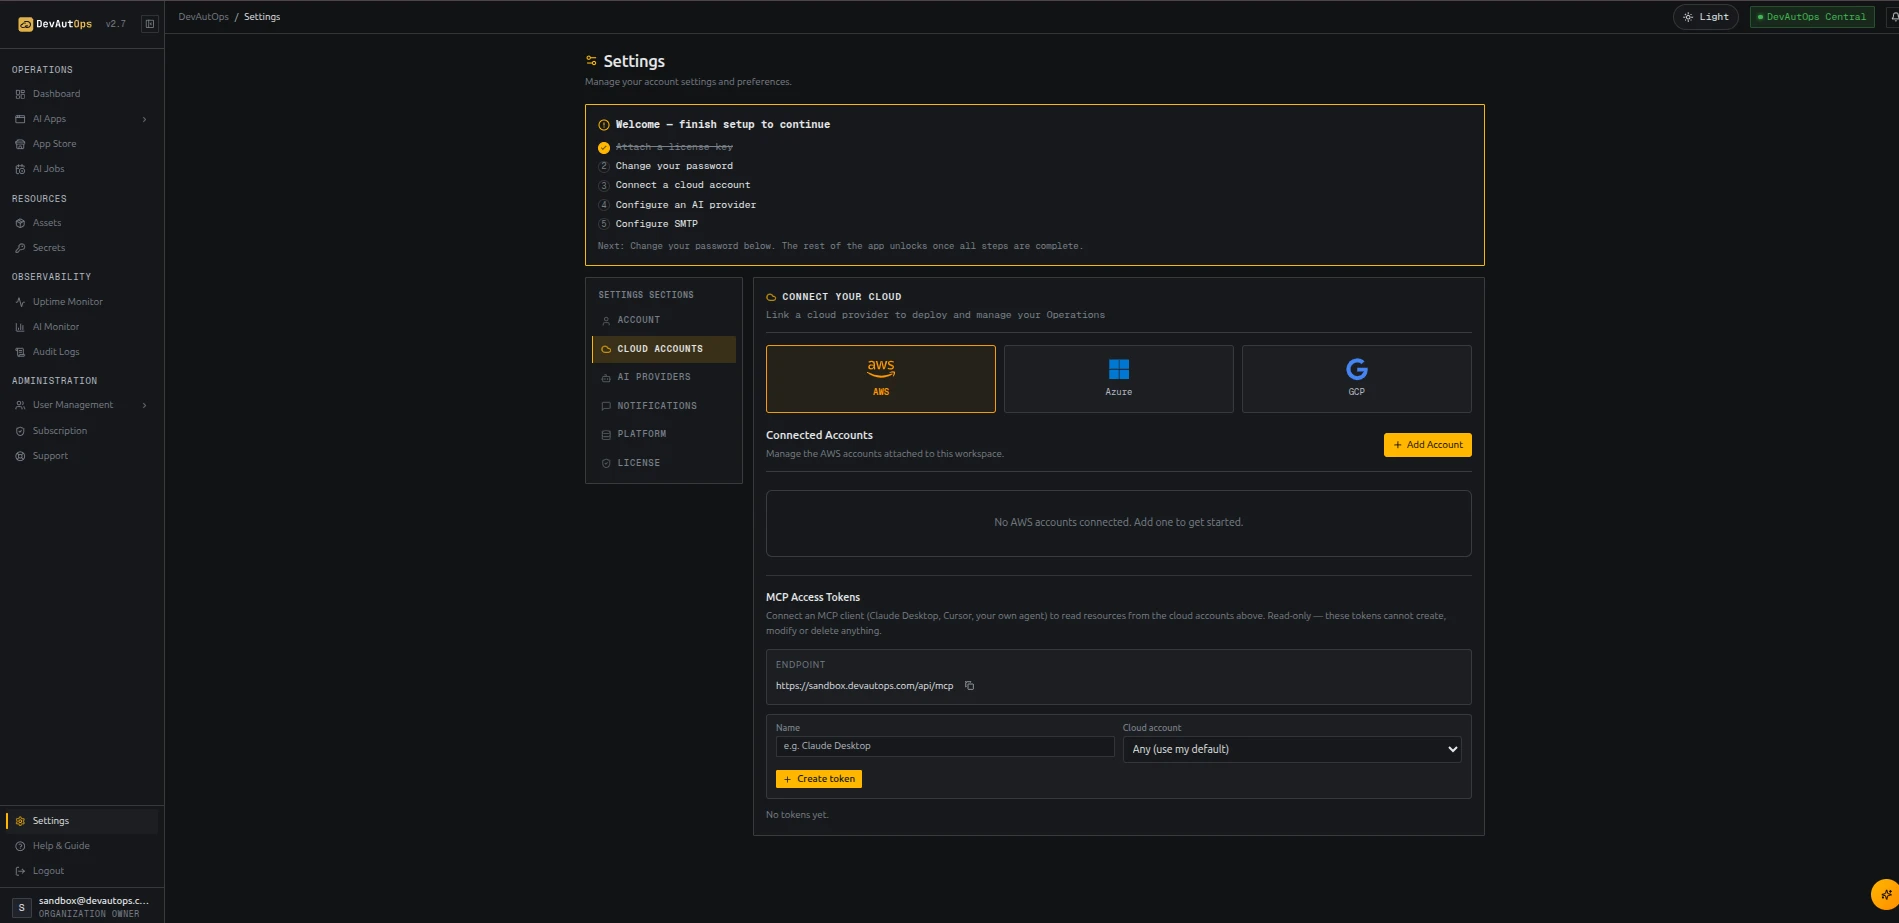Select the License settings section
The image size is (1899, 923).
(664, 463)
